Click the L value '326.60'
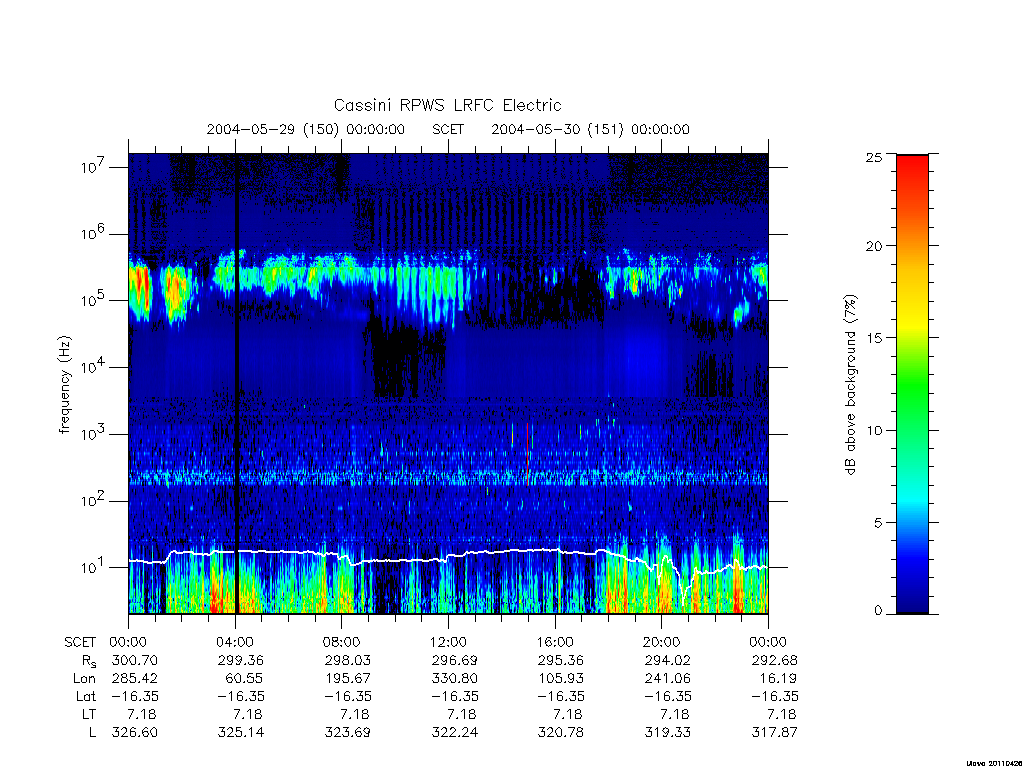 [x=135, y=732]
